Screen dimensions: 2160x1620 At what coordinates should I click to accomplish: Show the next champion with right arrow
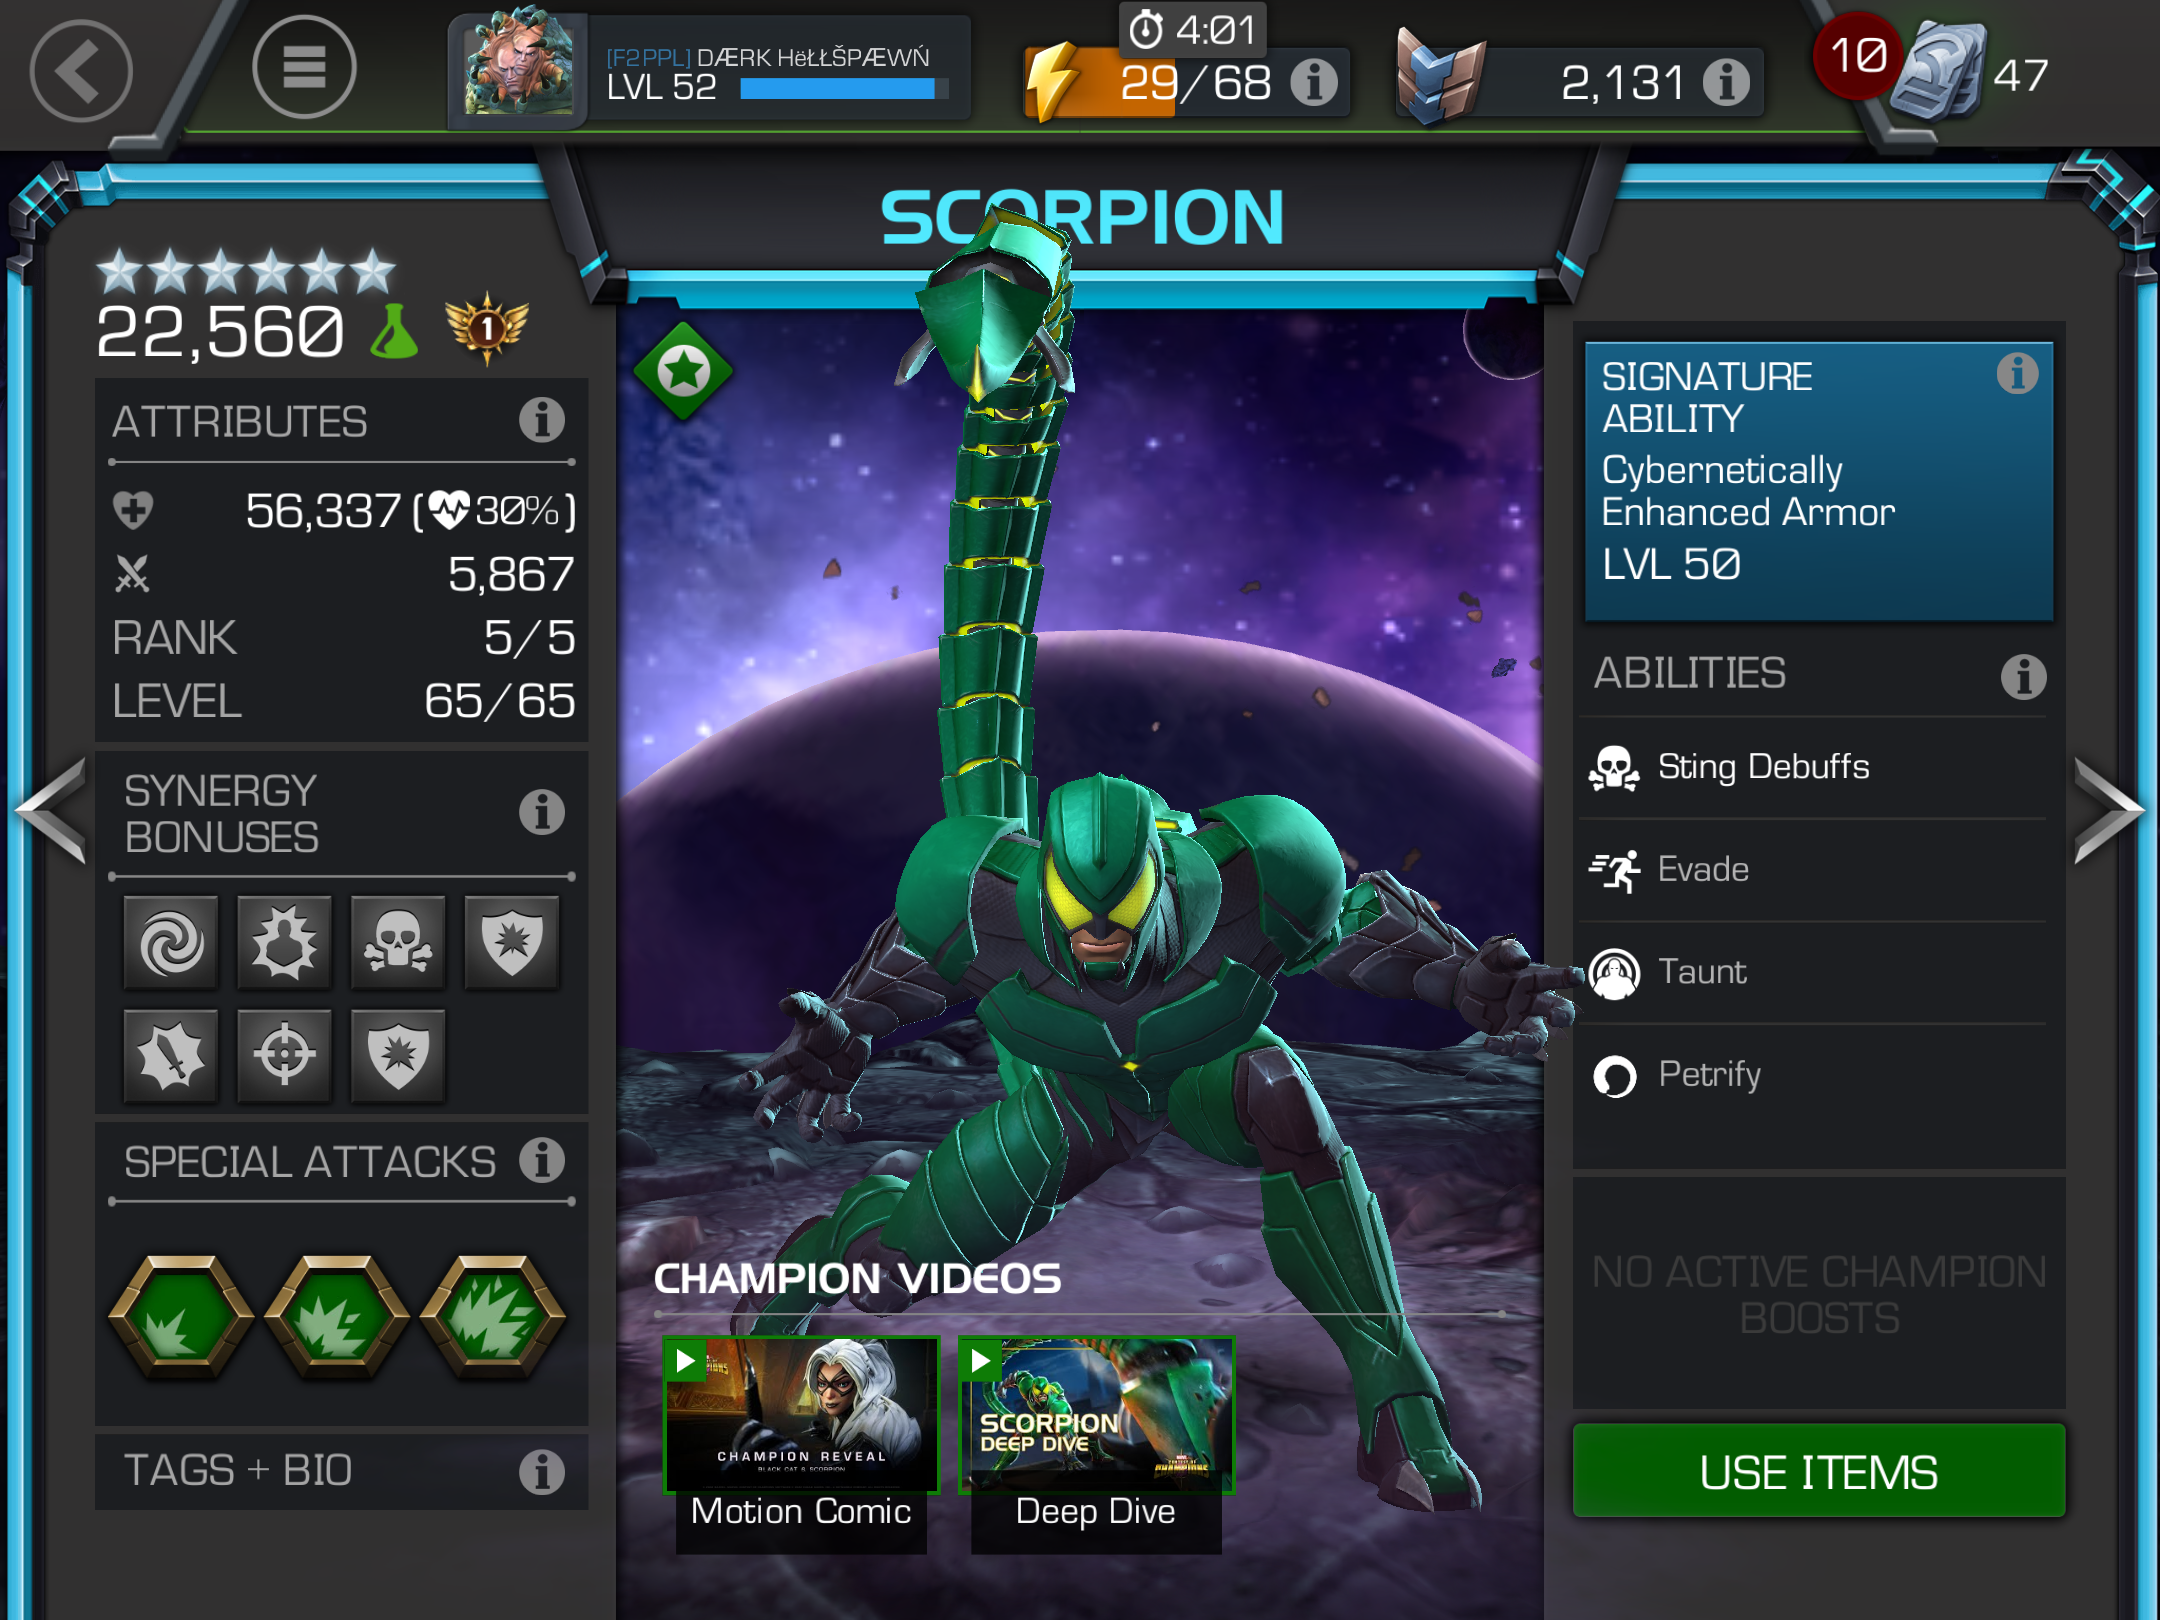point(2108,810)
